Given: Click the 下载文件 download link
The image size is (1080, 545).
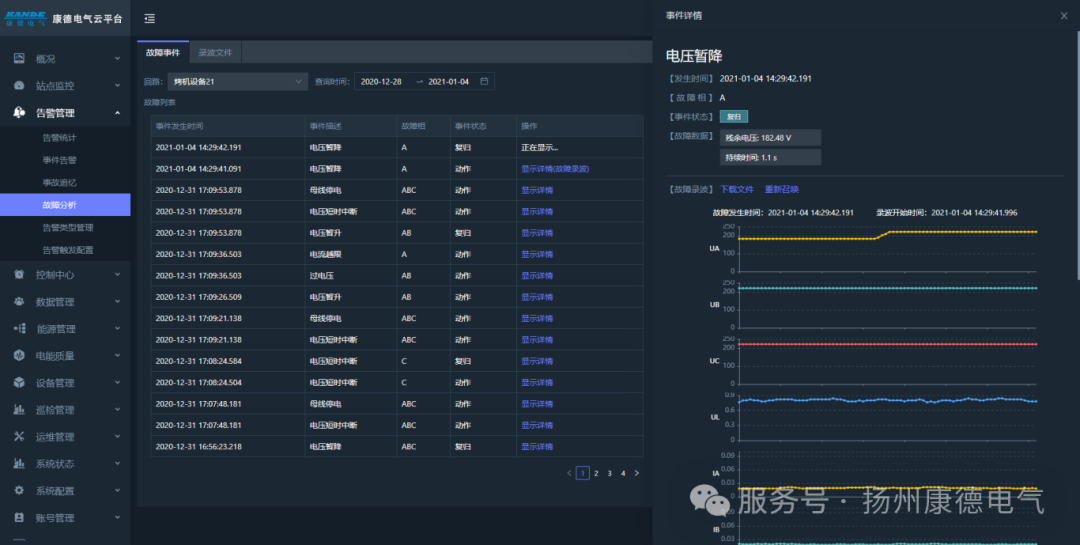Looking at the screenshot, I should coord(736,189).
